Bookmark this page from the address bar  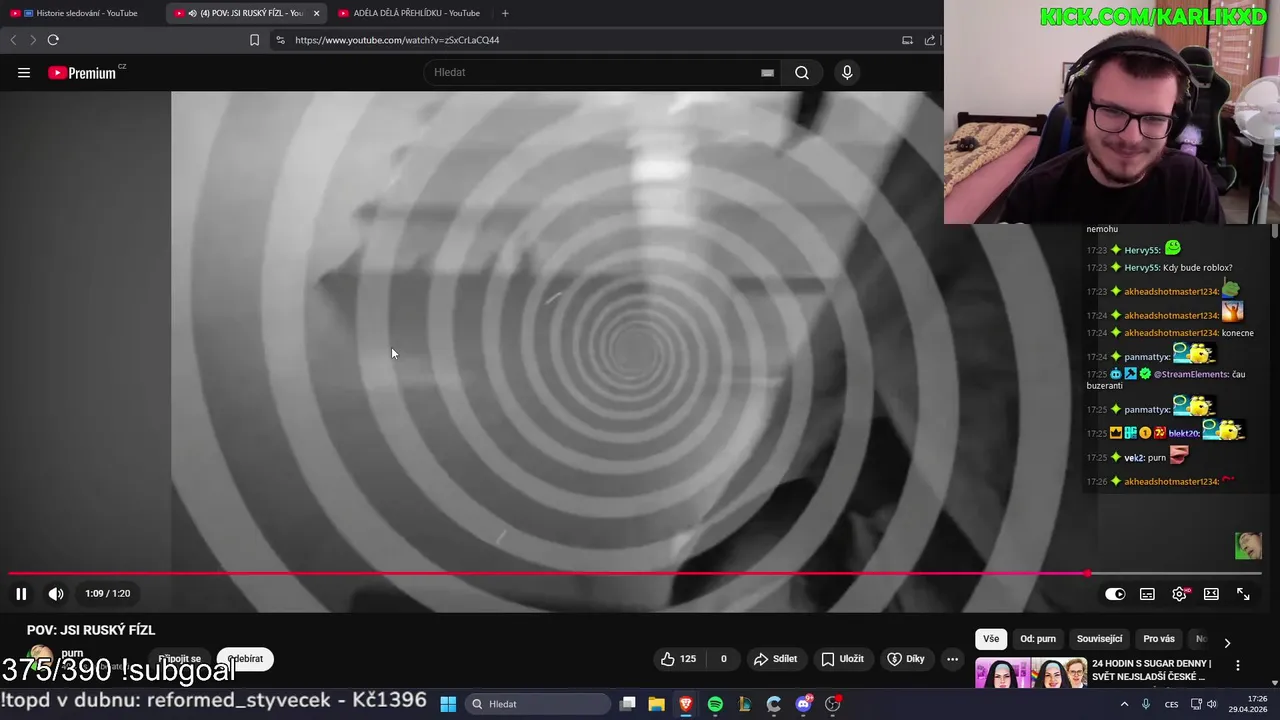point(254,40)
